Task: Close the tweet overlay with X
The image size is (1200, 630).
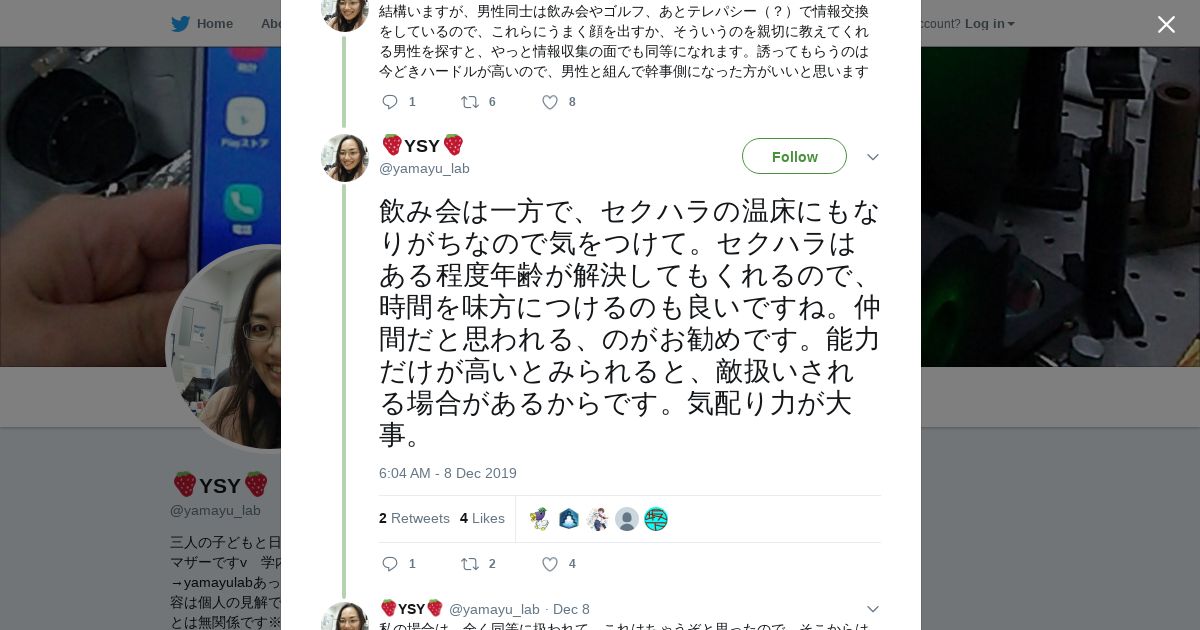Action: pos(1166,25)
